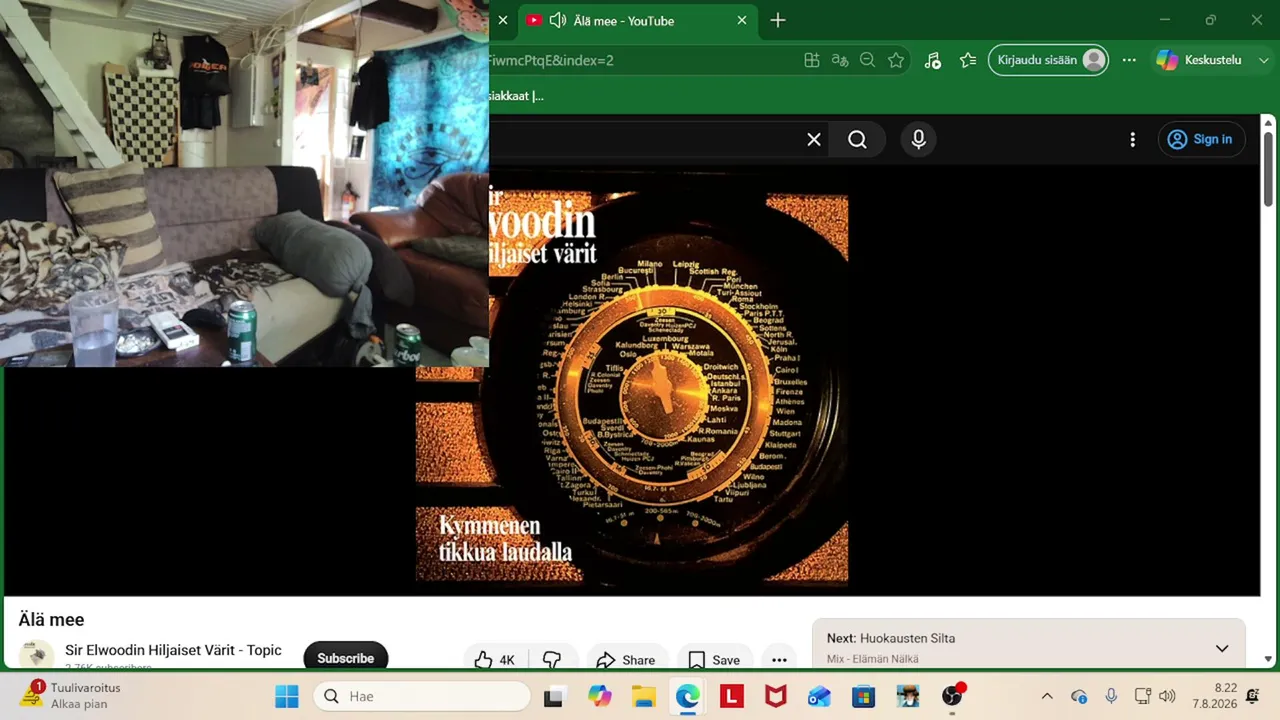The height and width of the screenshot is (720, 1280).
Task: Clear the YouTube search box
Action: [814, 140]
